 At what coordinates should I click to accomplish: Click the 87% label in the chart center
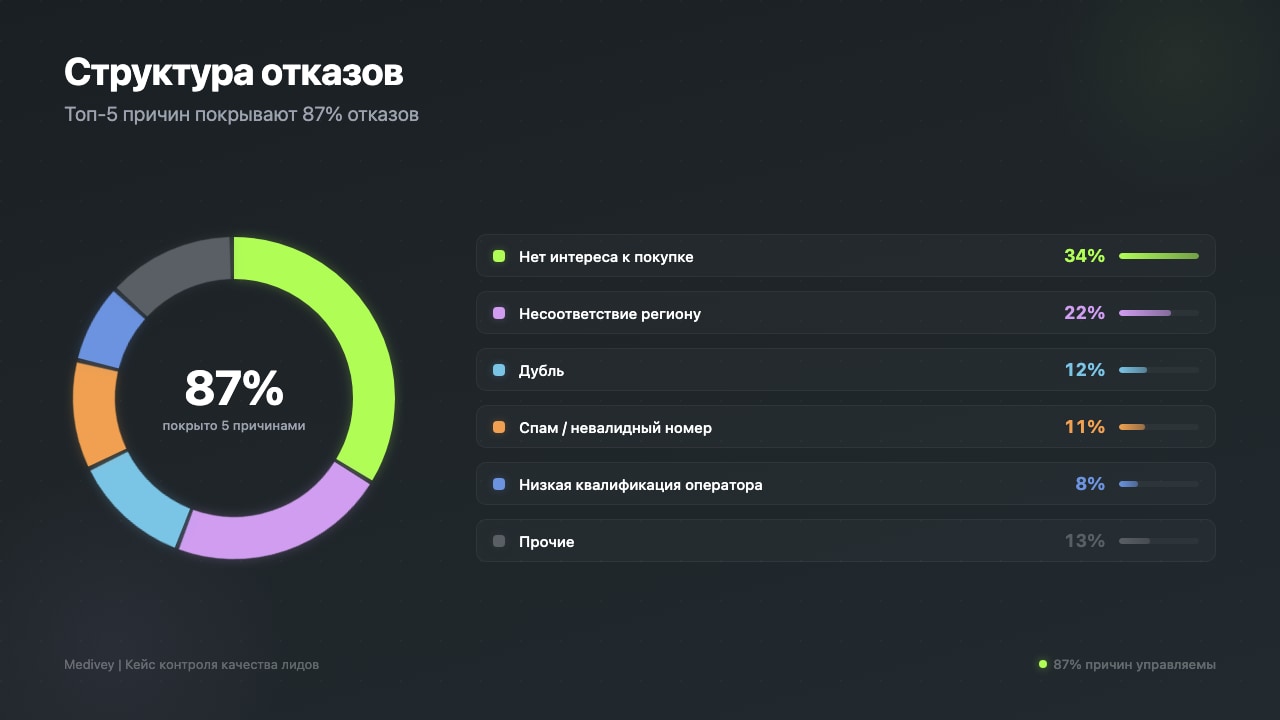(x=233, y=388)
